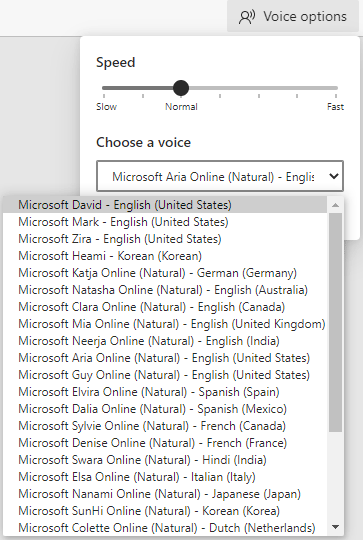Select Microsoft SunHi Online Korean (Korea)
Viewport: 363px width, 540px height.
pos(165,511)
